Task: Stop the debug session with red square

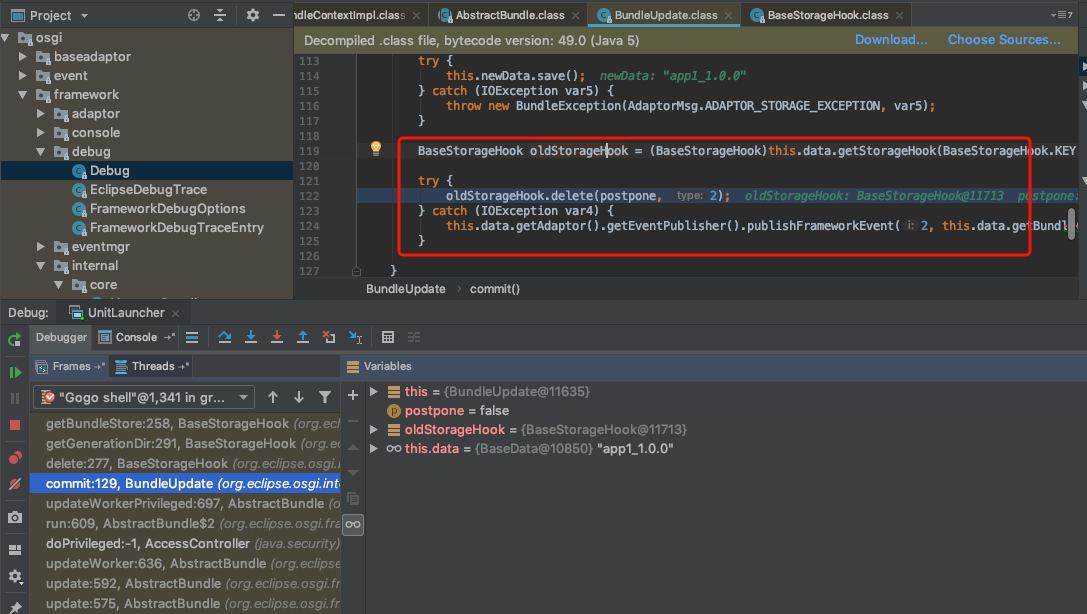Action: pos(15,425)
